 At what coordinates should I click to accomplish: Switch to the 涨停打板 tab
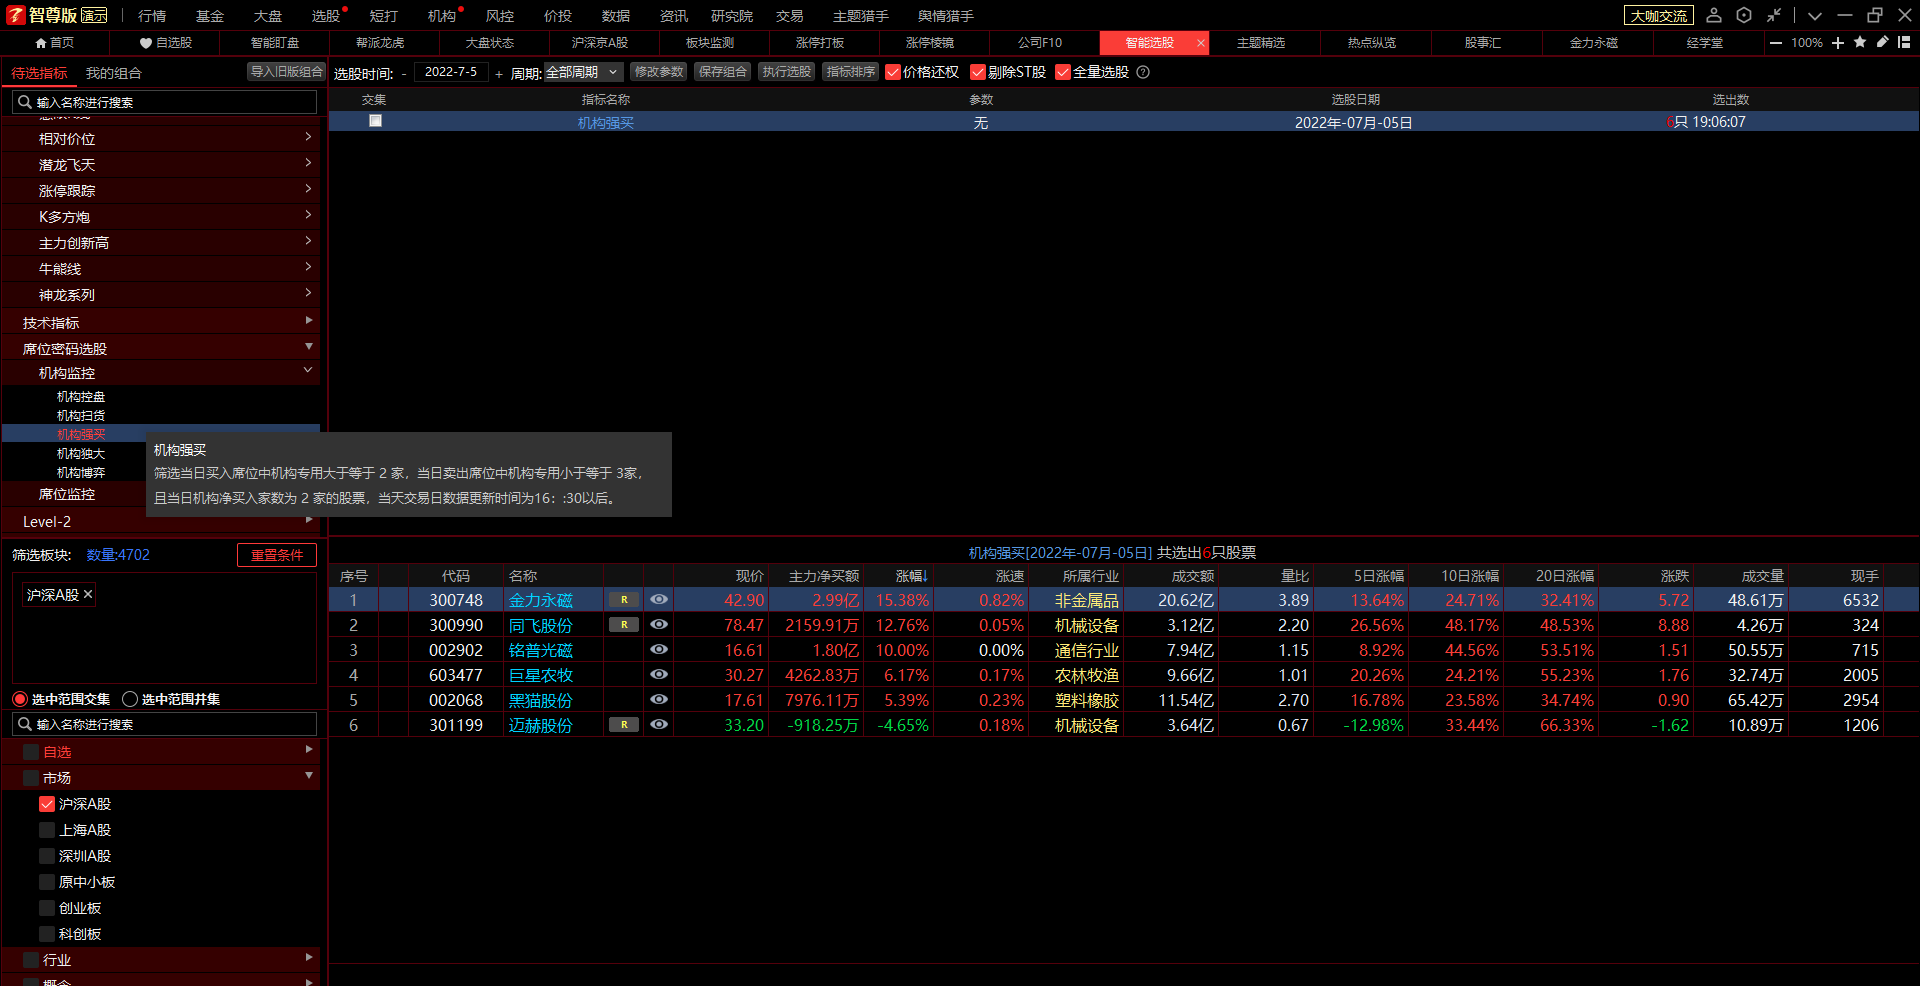pyautogui.click(x=820, y=43)
